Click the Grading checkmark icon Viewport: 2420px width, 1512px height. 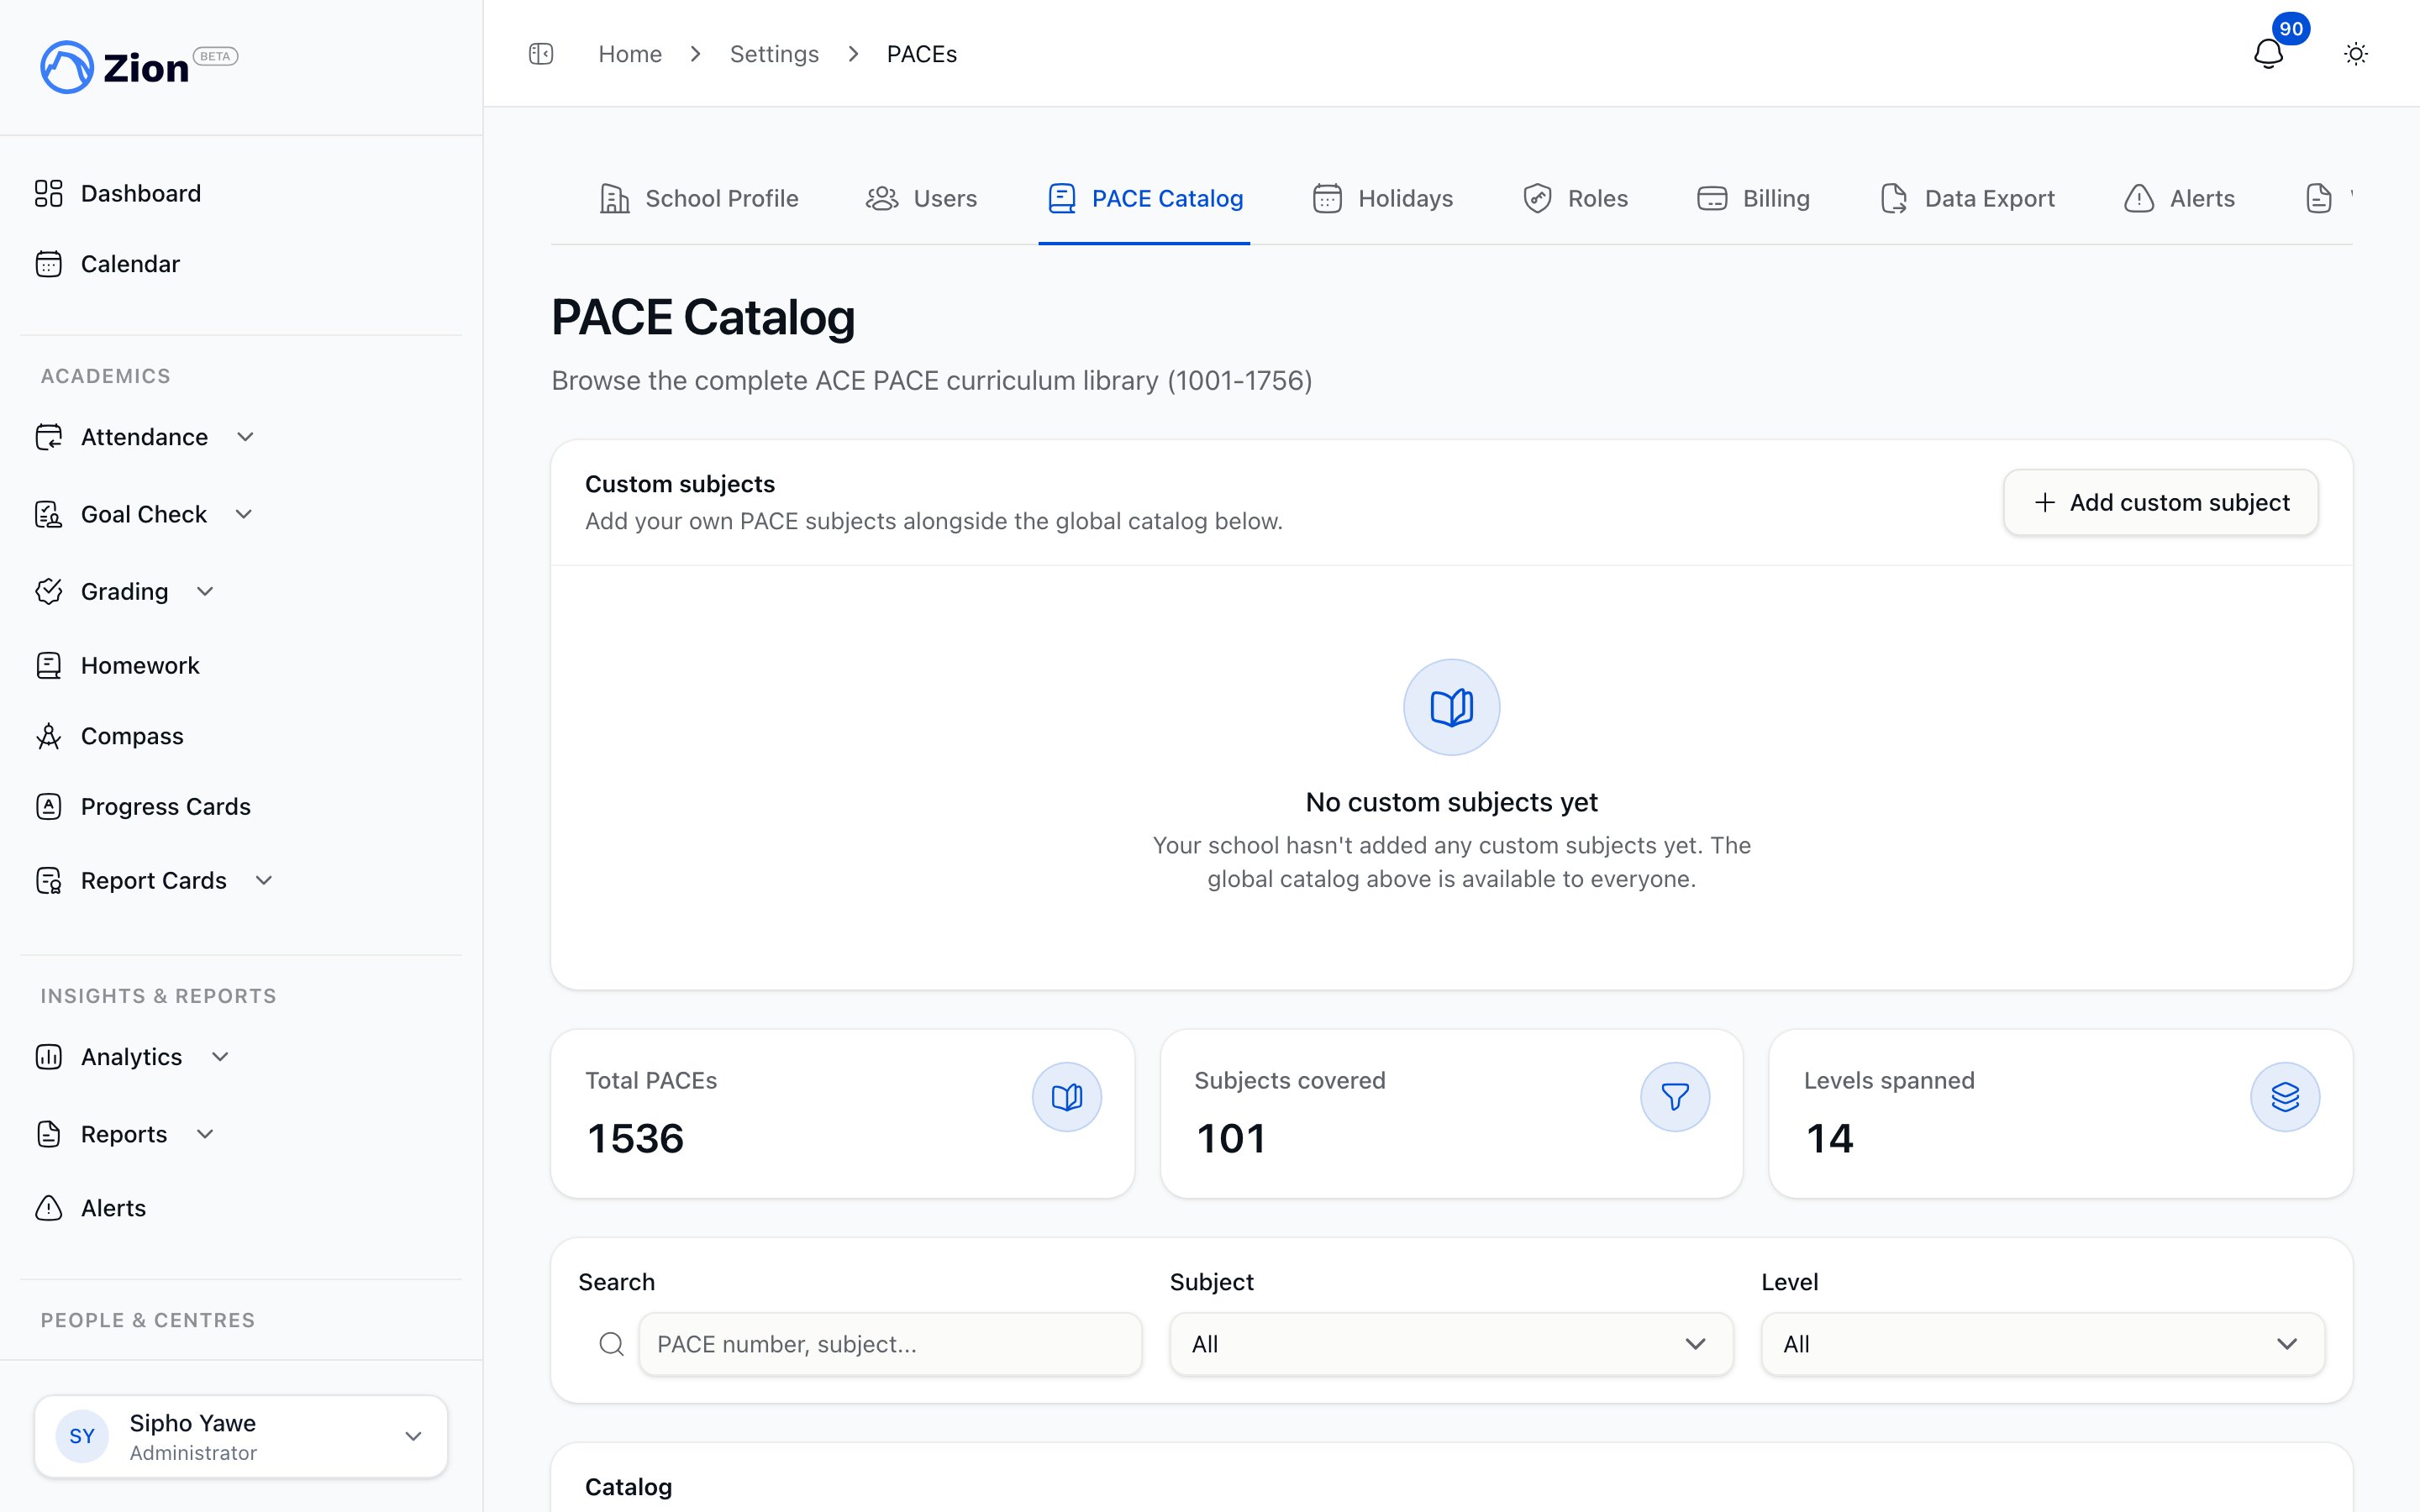tap(48, 591)
